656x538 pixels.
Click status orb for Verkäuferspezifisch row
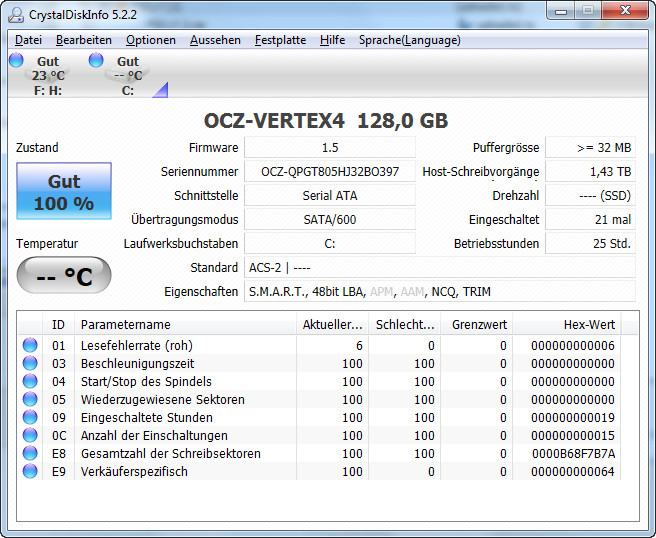tap(30, 471)
